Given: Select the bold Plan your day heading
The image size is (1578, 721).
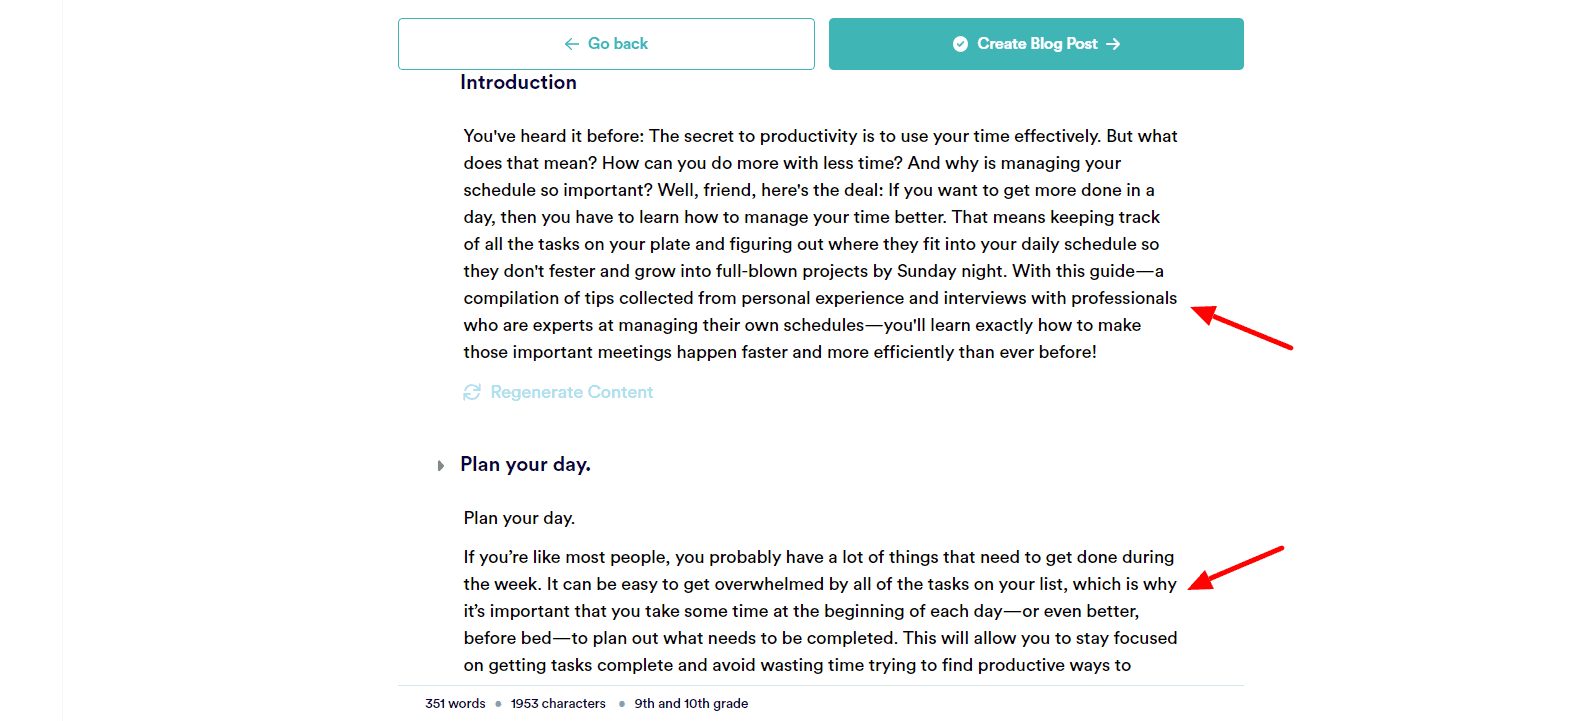Looking at the screenshot, I should click(525, 464).
